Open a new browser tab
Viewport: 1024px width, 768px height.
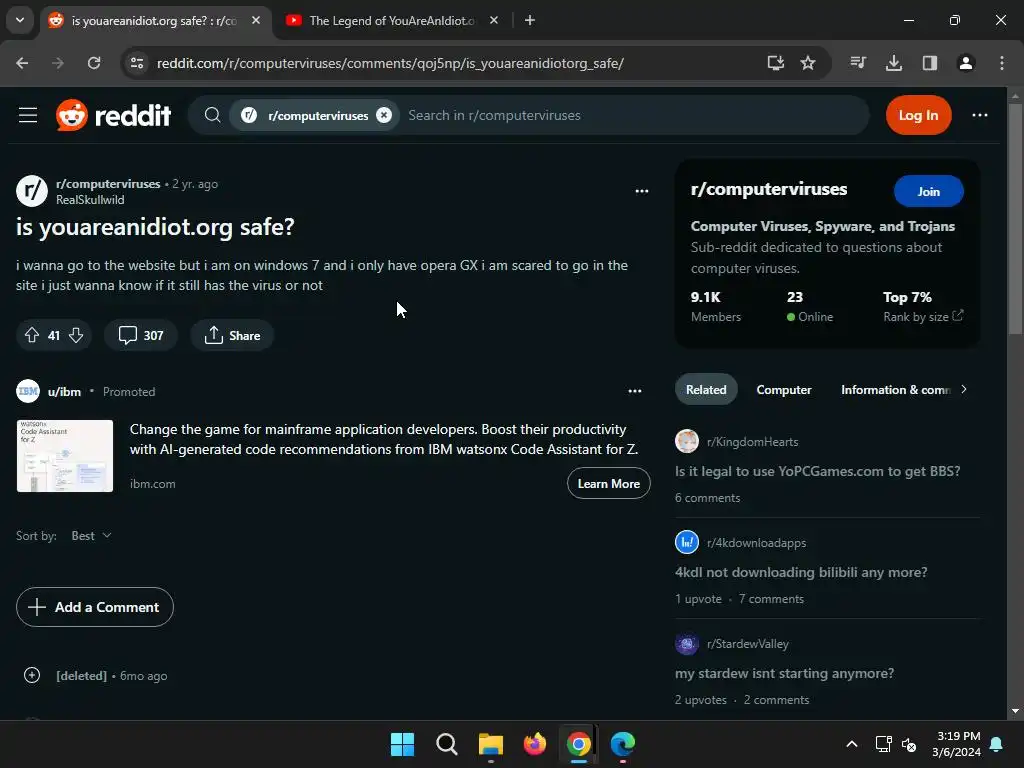(x=530, y=21)
